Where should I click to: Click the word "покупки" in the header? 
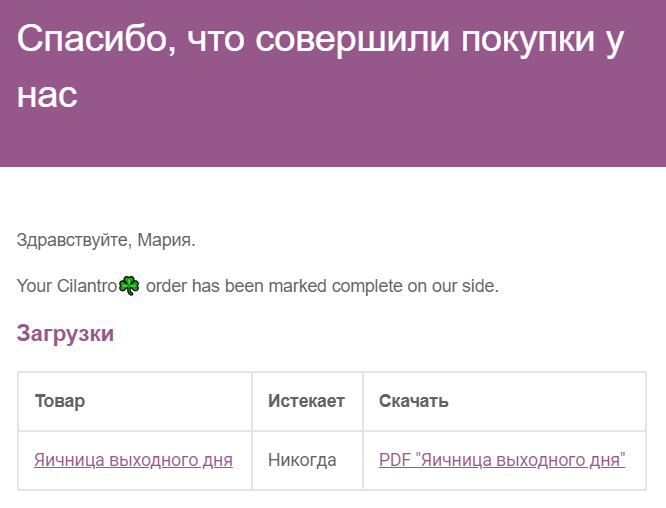click(528, 41)
